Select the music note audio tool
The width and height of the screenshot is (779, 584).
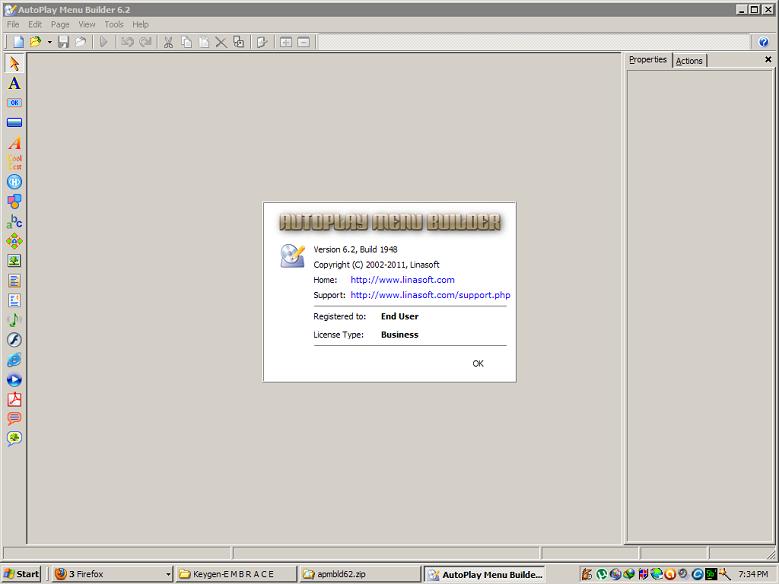point(14,320)
